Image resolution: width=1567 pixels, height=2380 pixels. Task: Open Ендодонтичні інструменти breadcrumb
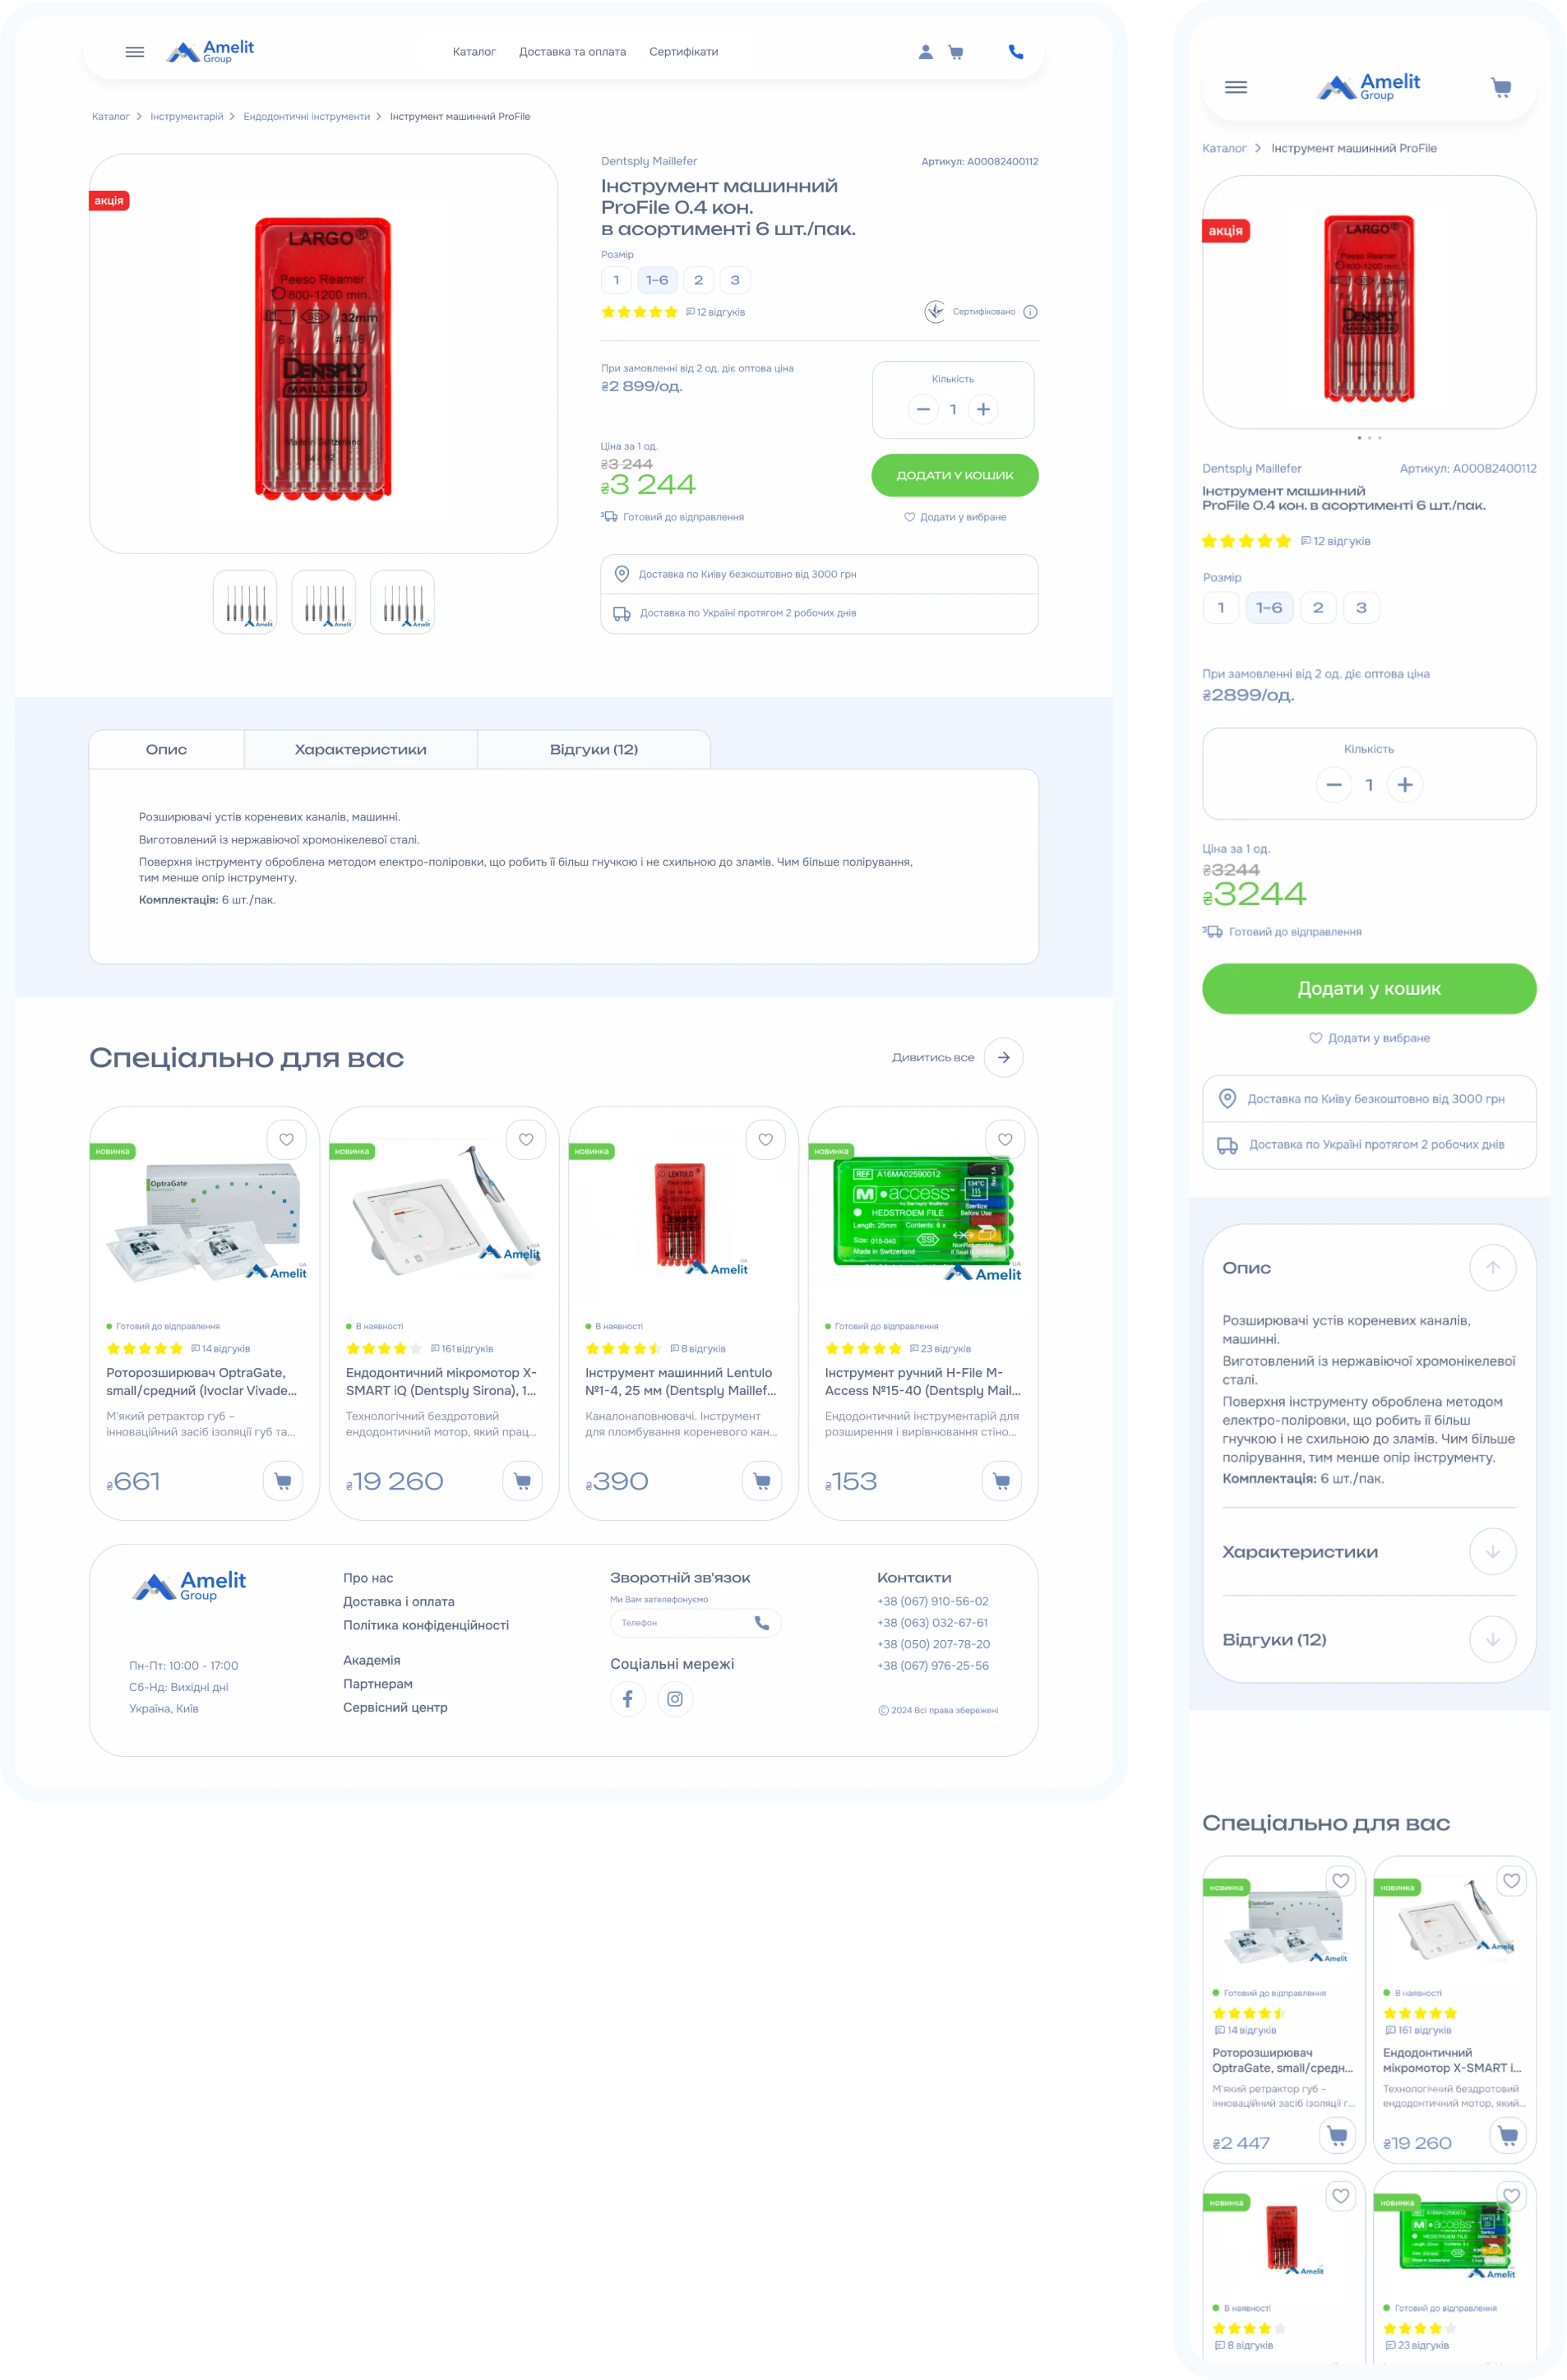pos(306,117)
